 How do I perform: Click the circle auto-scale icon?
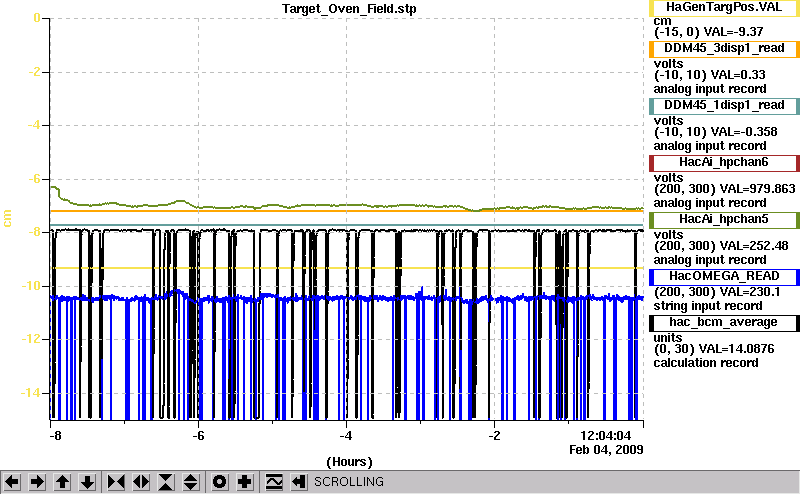click(x=219, y=482)
